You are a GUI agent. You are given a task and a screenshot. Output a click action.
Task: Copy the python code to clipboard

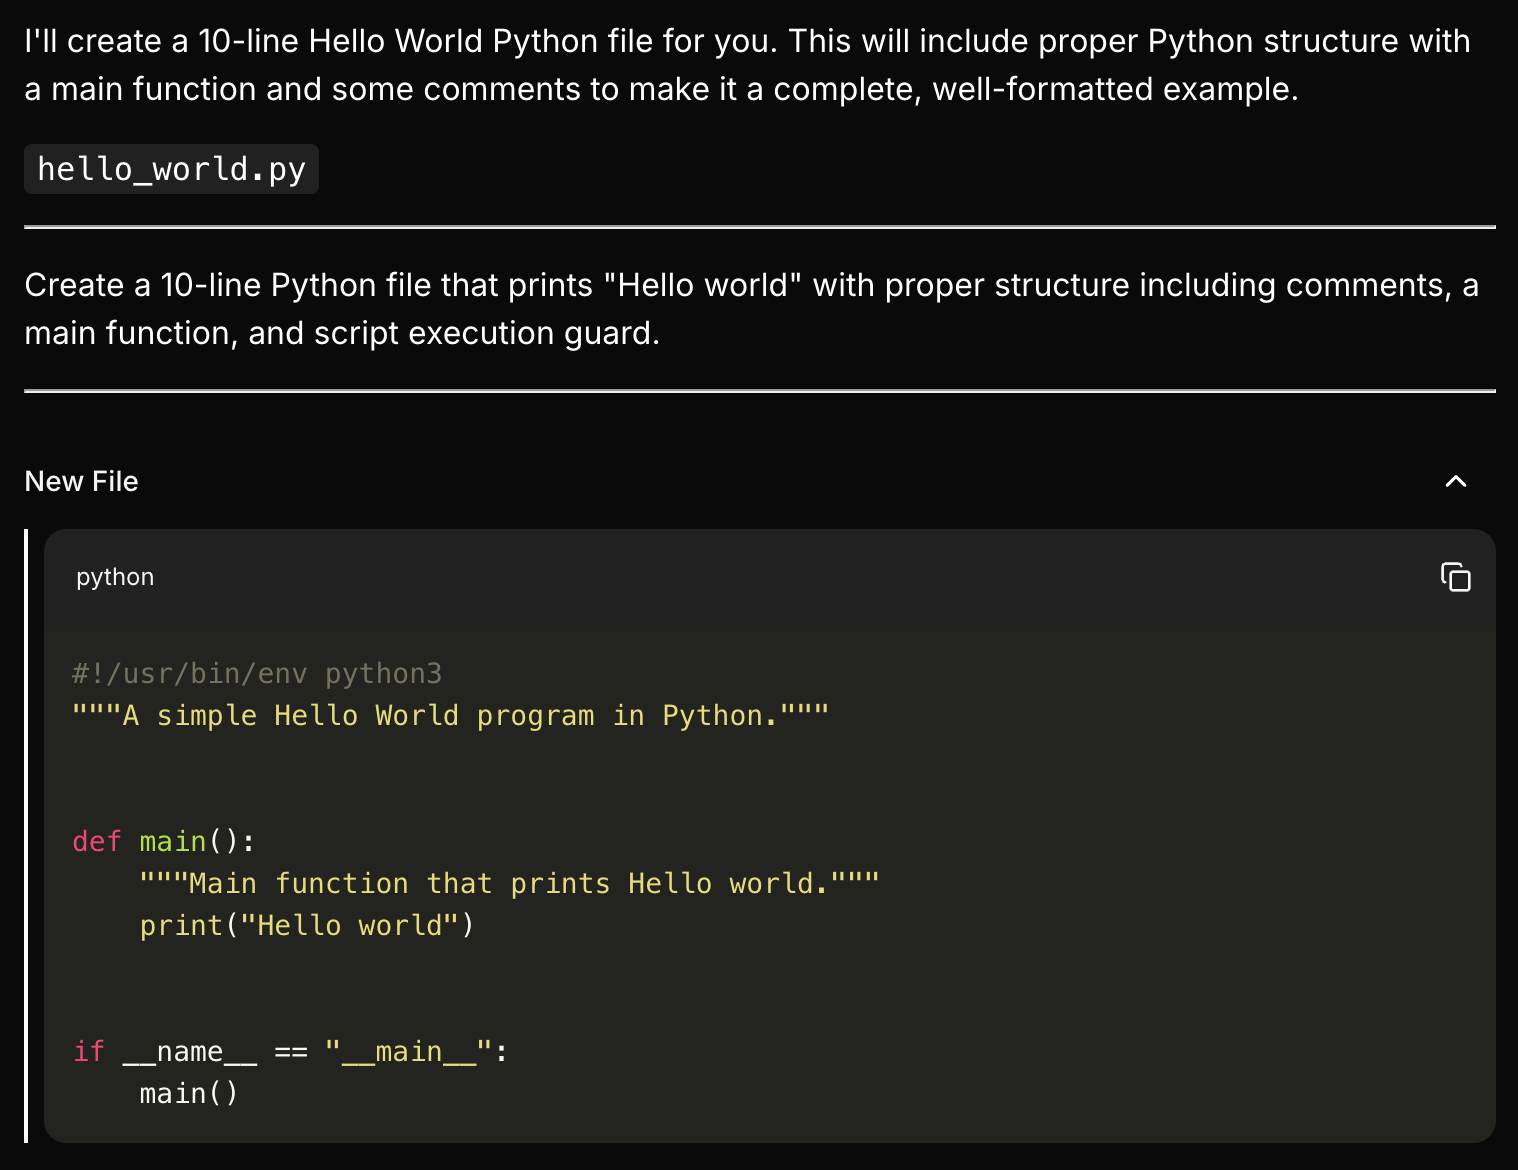pyautogui.click(x=1455, y=578)
